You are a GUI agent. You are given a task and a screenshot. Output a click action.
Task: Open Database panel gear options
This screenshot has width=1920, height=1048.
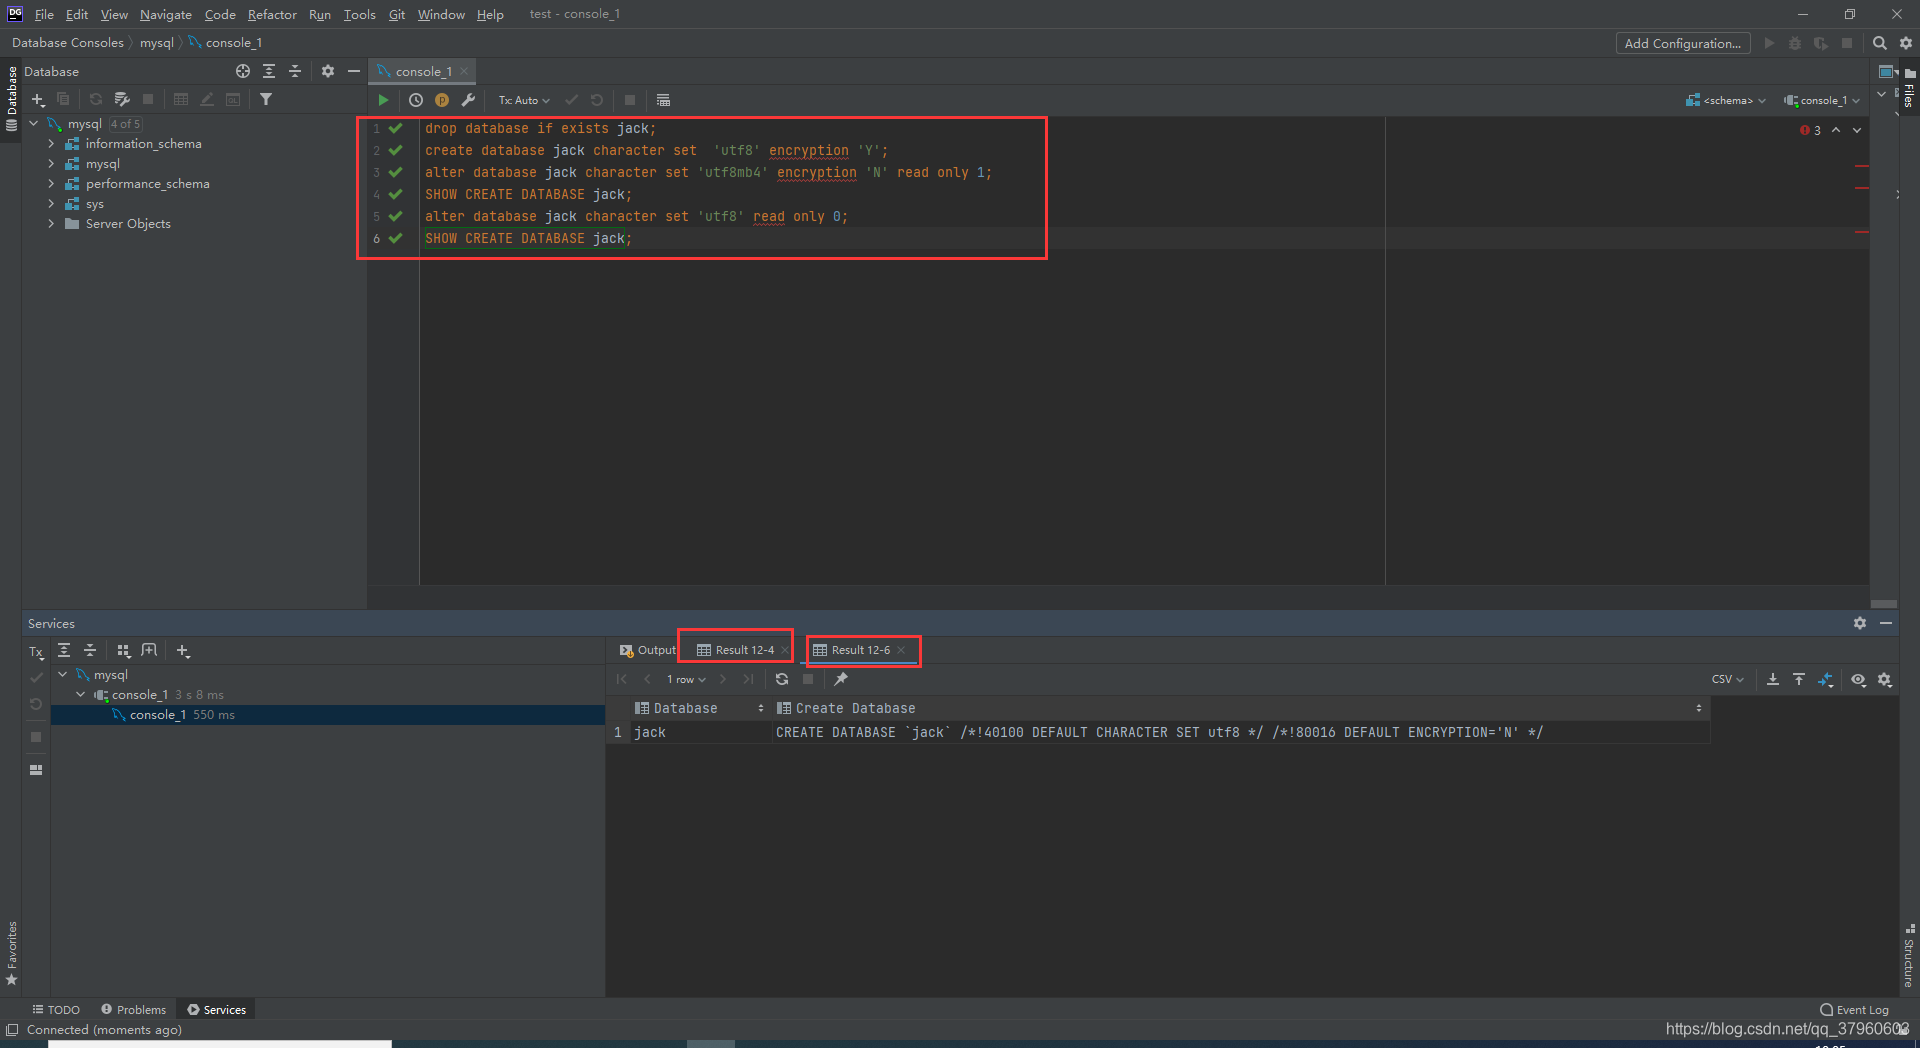(328, 71)
